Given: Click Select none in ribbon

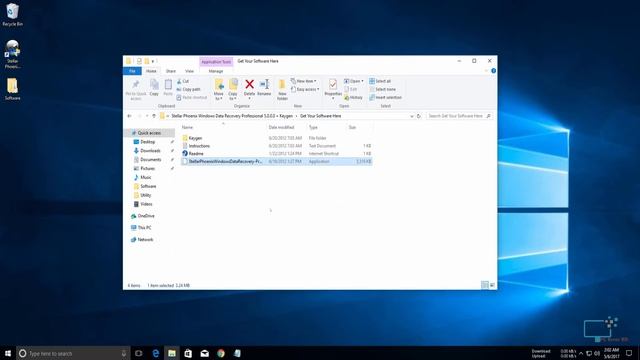Looking at the screenshot, I should click(382, 89).
